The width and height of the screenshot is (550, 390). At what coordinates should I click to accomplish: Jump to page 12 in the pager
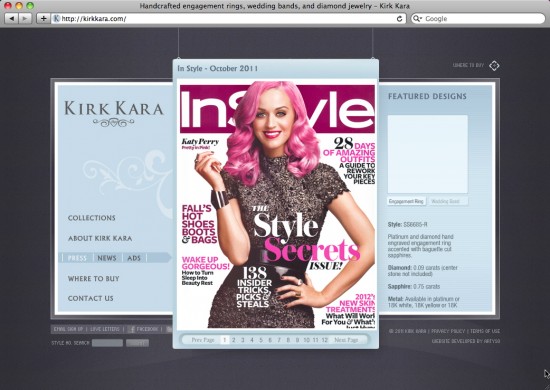coord(324,340)
